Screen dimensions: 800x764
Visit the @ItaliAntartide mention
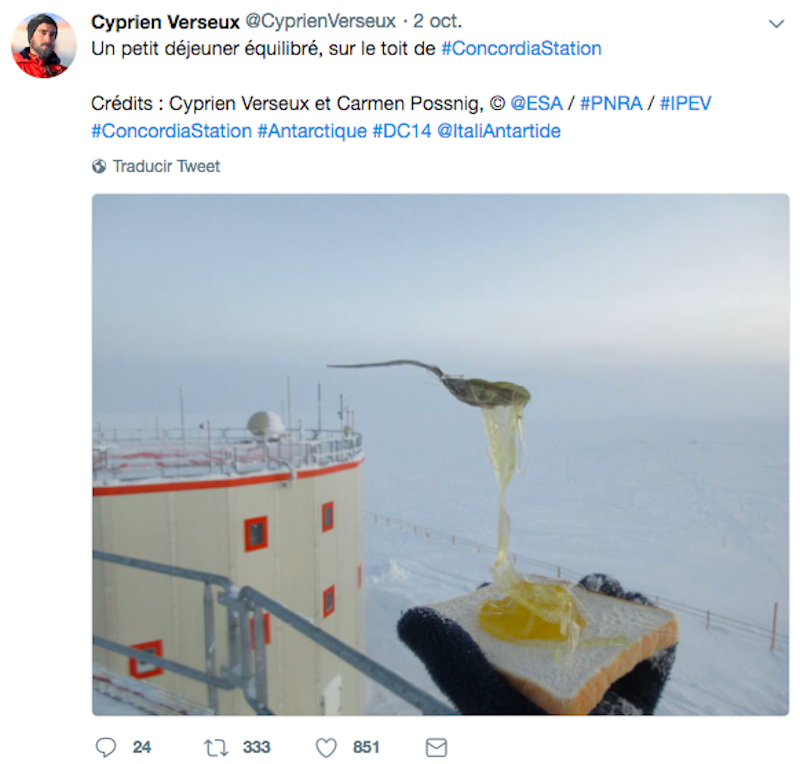[x=499, y=131]
